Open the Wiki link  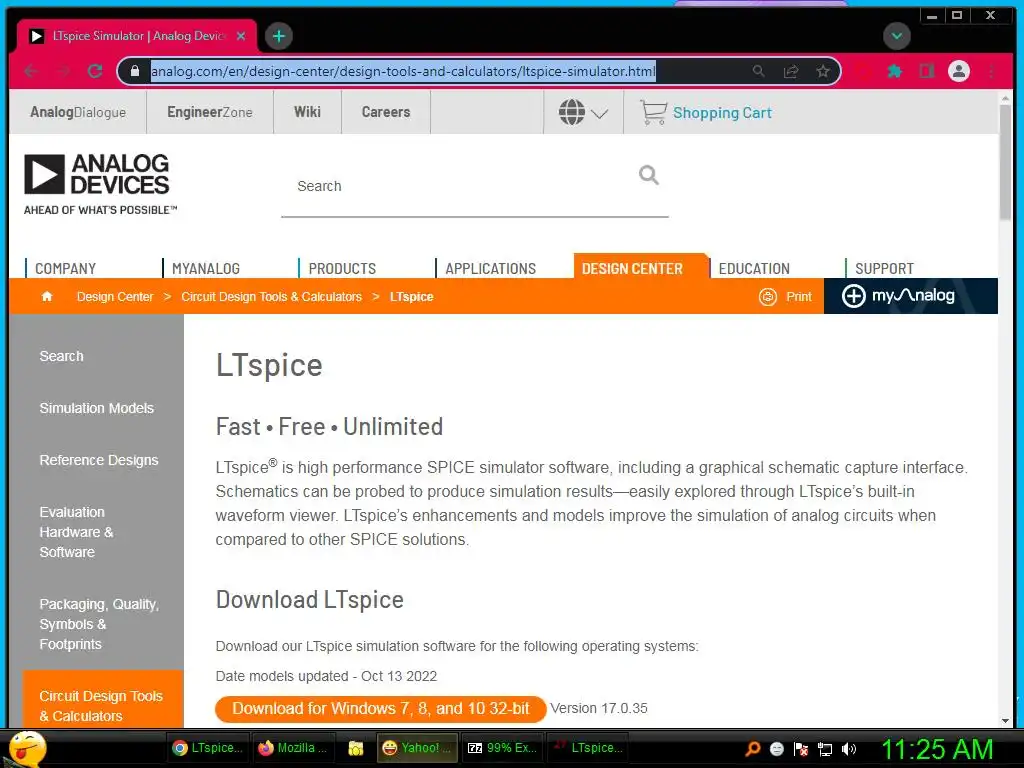(307, 112)
